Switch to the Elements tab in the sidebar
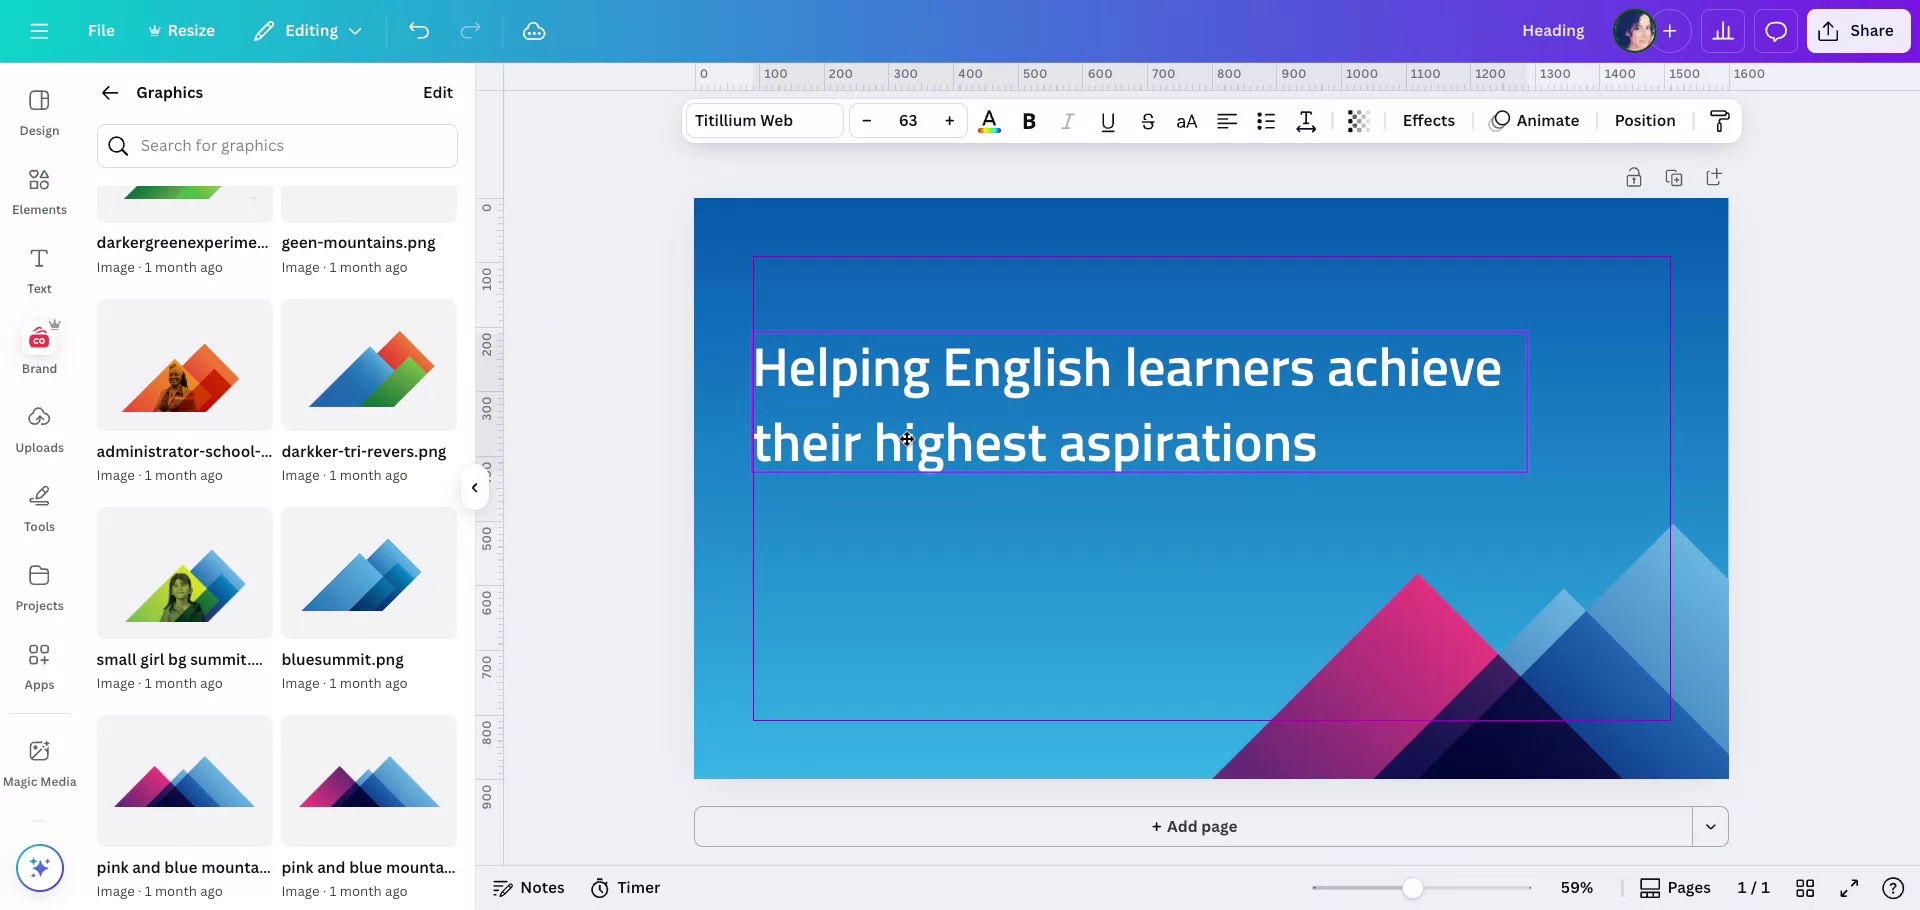Viewport: 1920px width, 910px height. pos(39,190)
